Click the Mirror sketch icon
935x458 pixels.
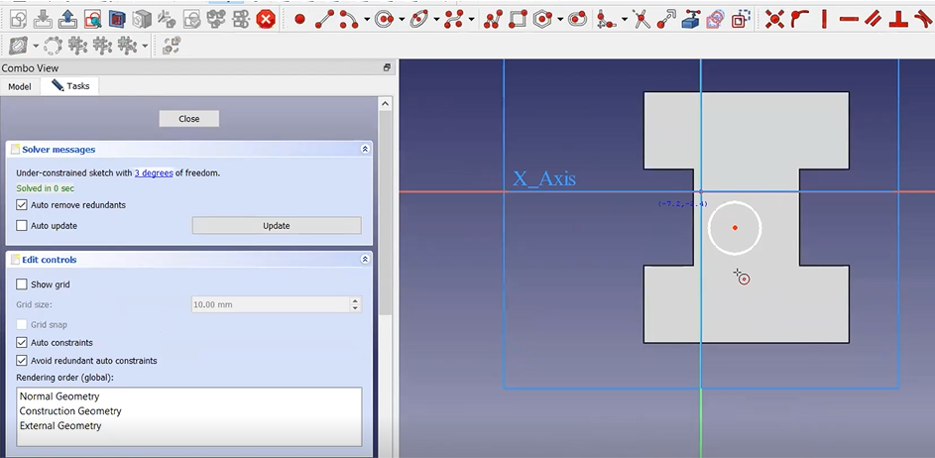click(x=241, y=20)
